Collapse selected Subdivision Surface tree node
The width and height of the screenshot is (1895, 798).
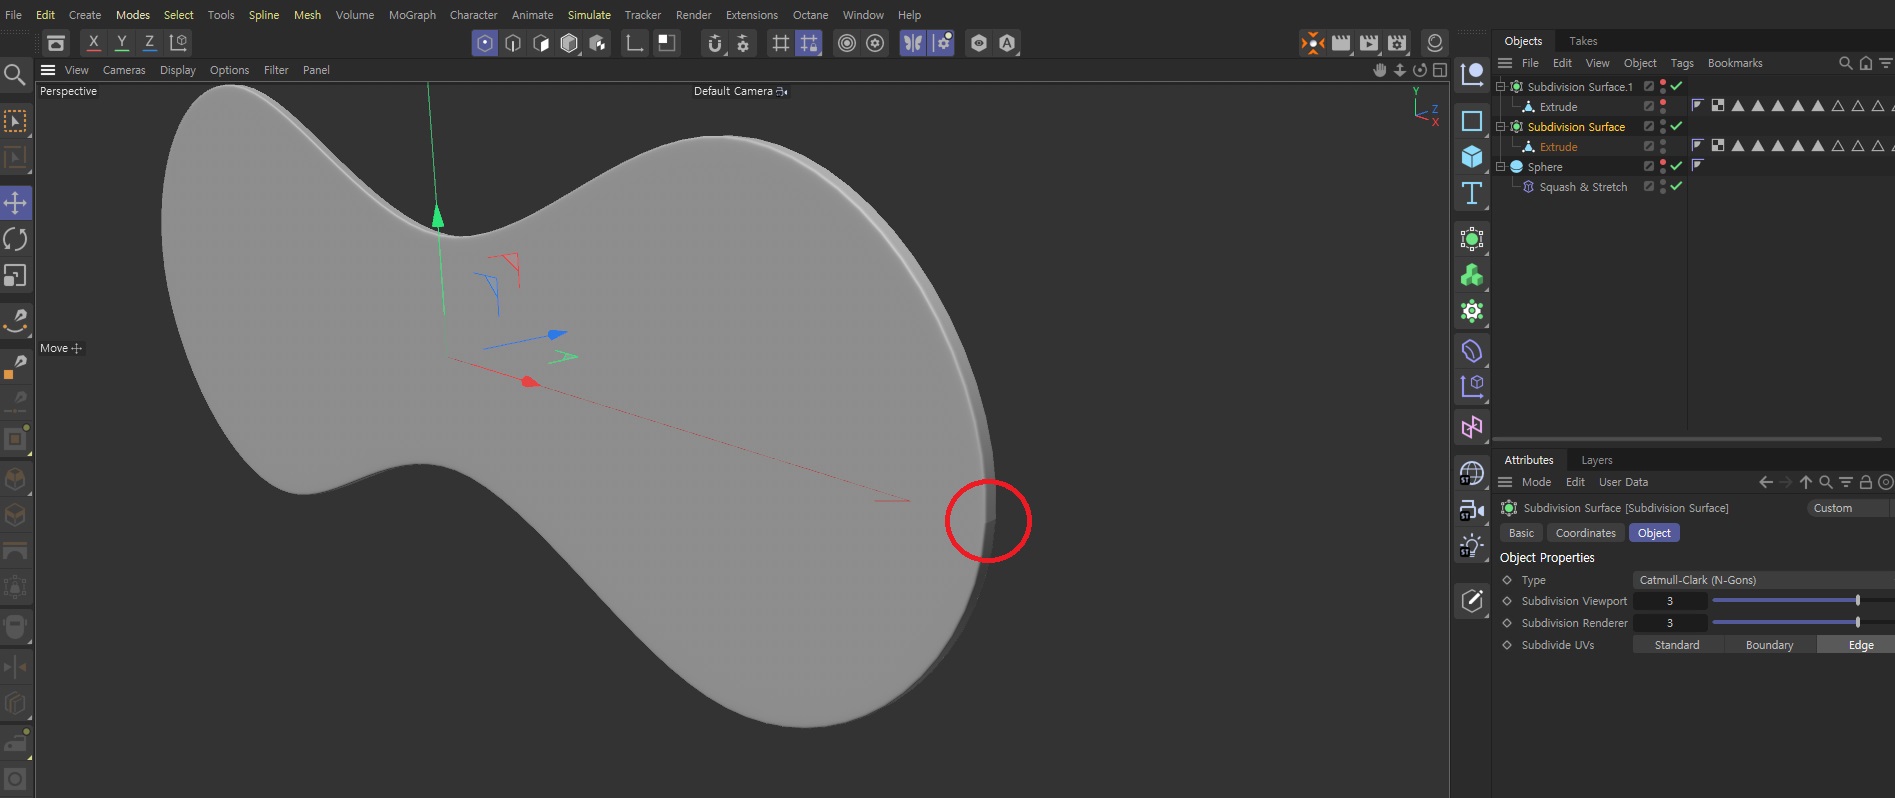[1500, 127]
